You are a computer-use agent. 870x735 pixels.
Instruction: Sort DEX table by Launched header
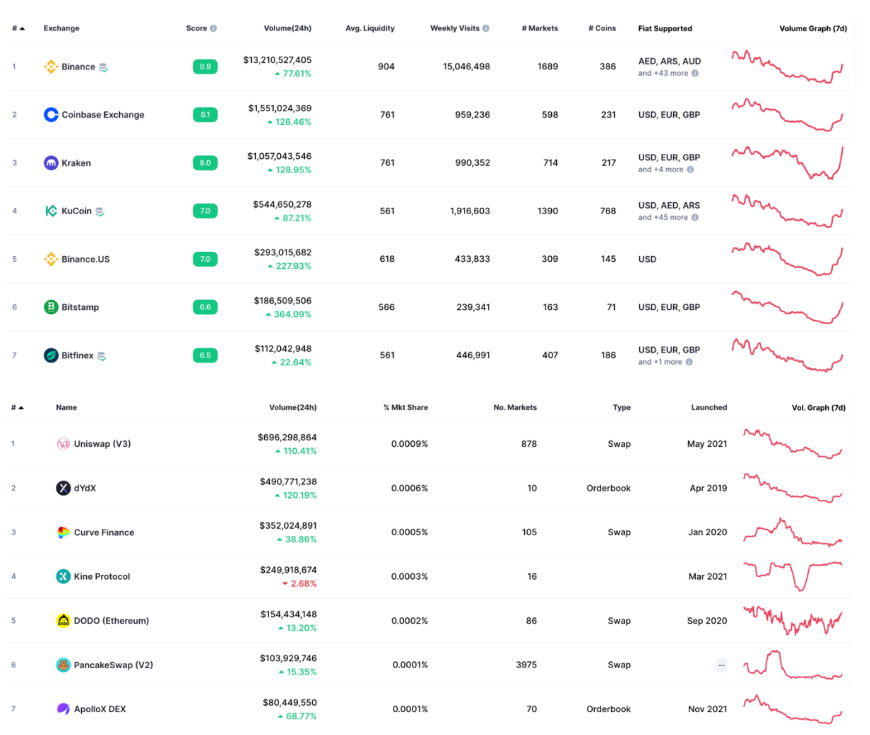pos(709,408)
